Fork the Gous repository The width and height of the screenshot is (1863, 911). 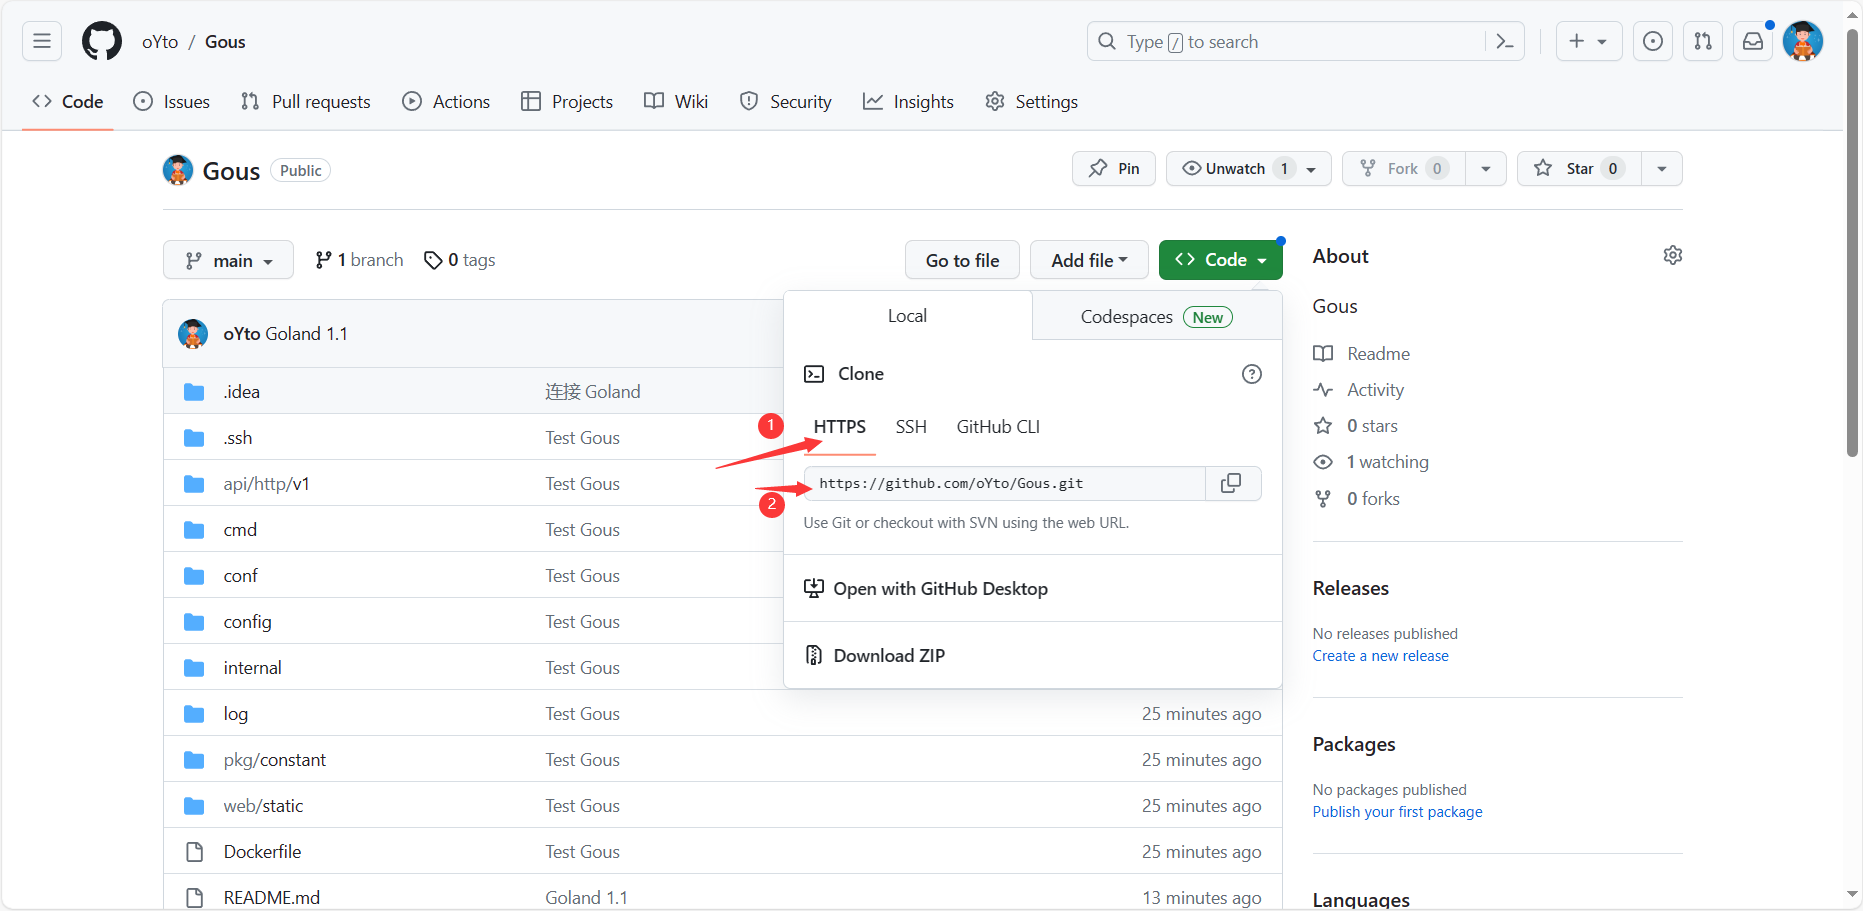pos(1403,168)
